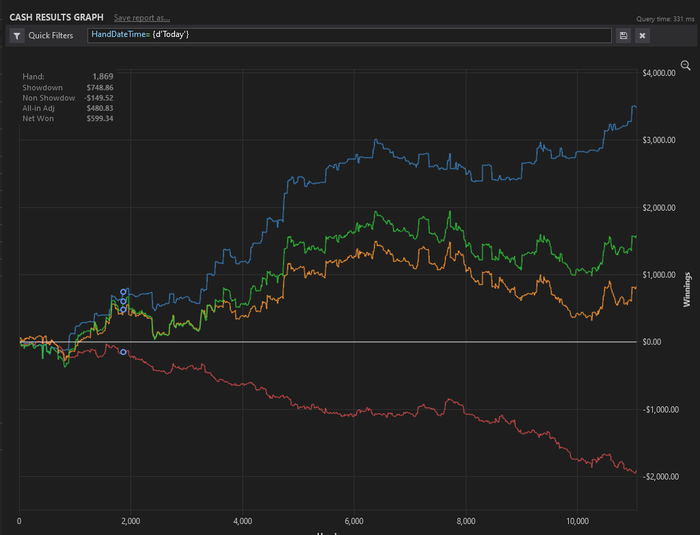Click the blue marker circle on the graph
This screenshot has width=700, height=535.
point(124,291)
